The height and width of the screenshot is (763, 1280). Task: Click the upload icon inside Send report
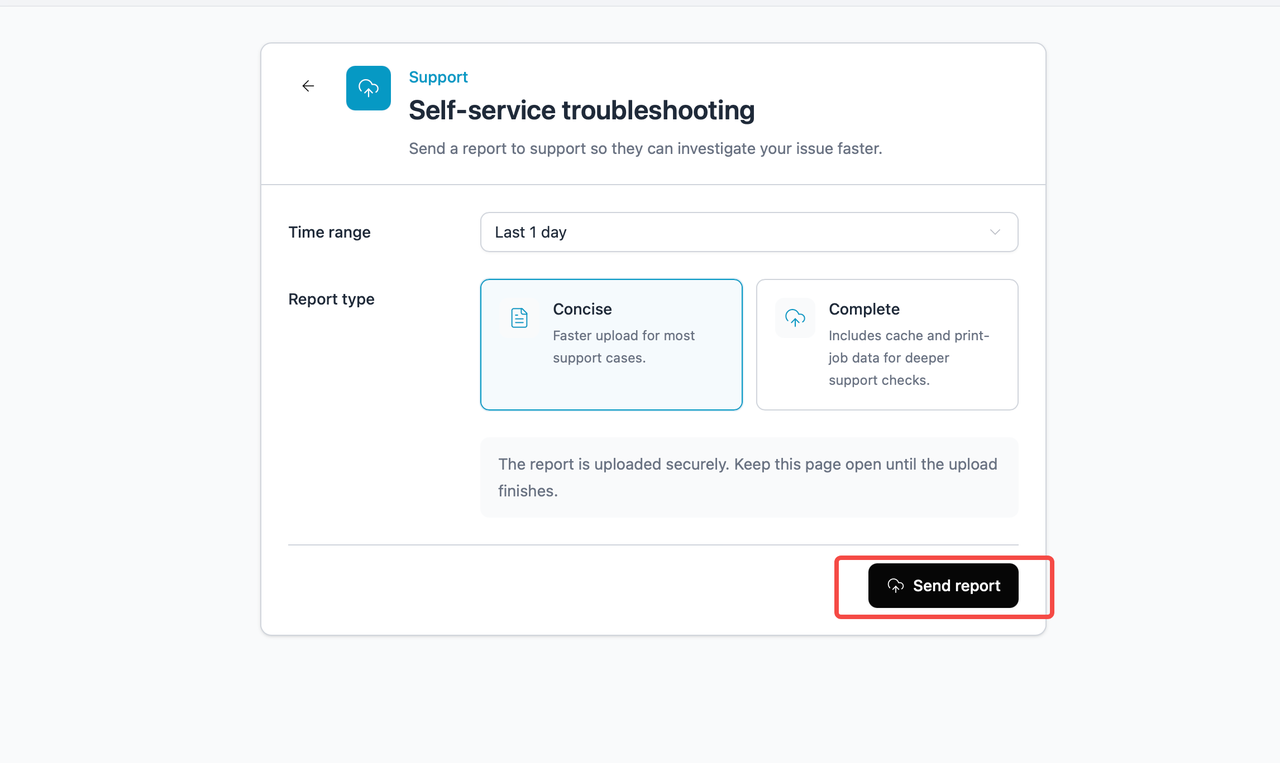[x=896, y=586]
